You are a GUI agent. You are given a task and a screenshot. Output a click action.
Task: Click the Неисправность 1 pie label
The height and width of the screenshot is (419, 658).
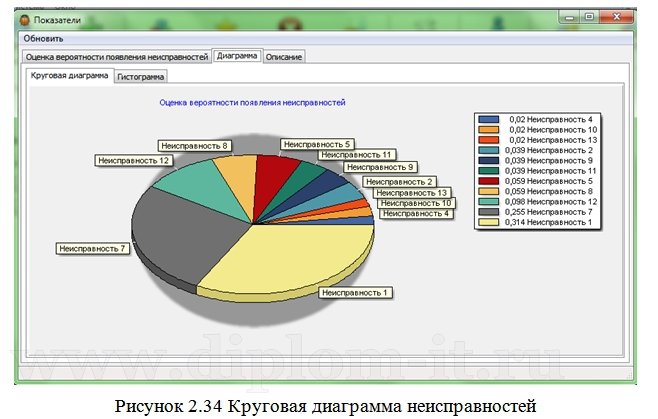(x=355, y=293)
